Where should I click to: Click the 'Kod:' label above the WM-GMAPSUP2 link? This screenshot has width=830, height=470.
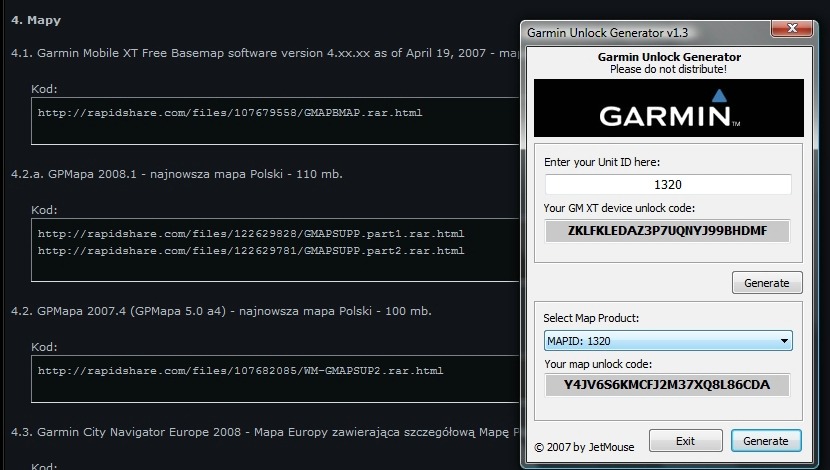44,347
